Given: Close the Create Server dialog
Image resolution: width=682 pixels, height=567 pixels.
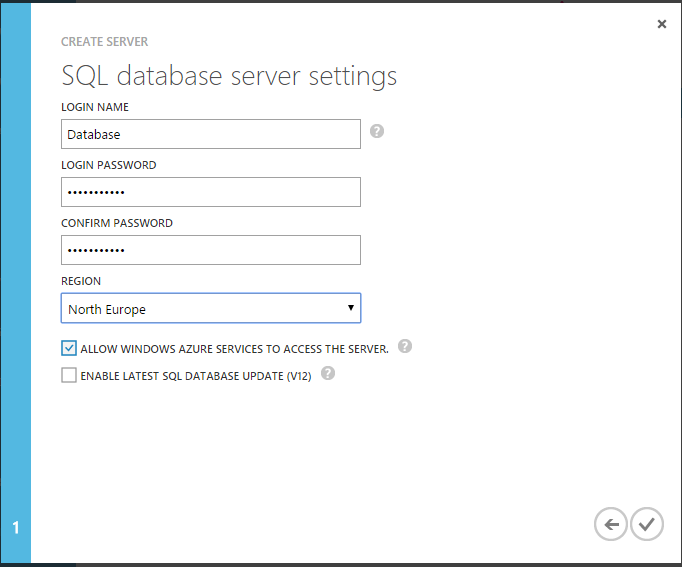Looking at the screenshot, I should click(662, 24).
